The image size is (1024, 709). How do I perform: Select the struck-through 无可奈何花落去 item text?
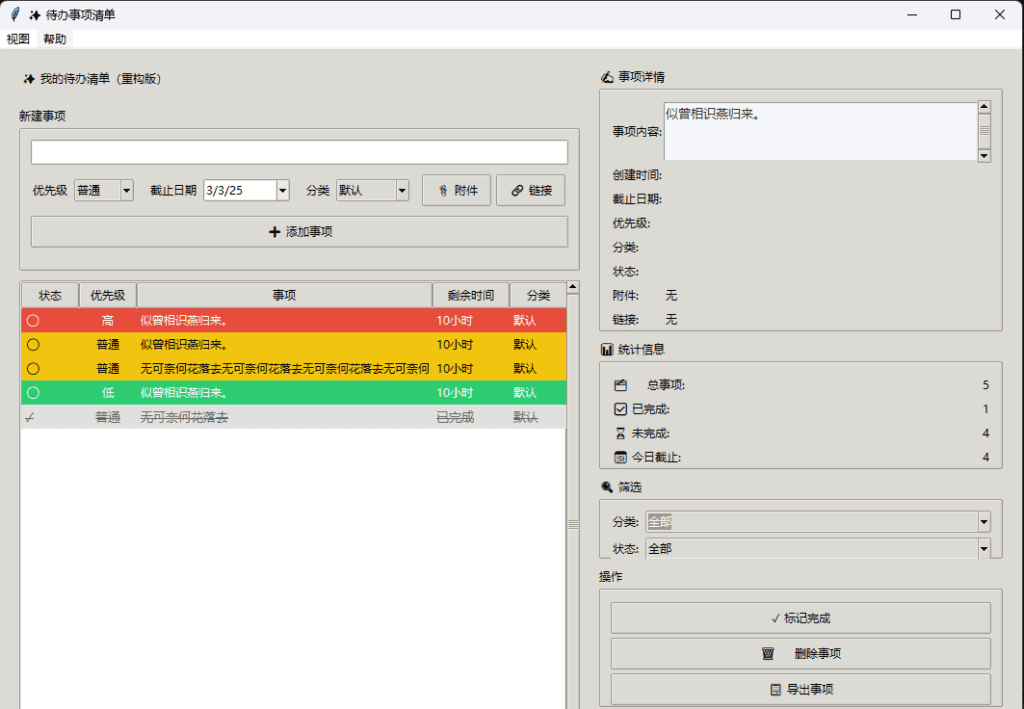coord(184,417)
